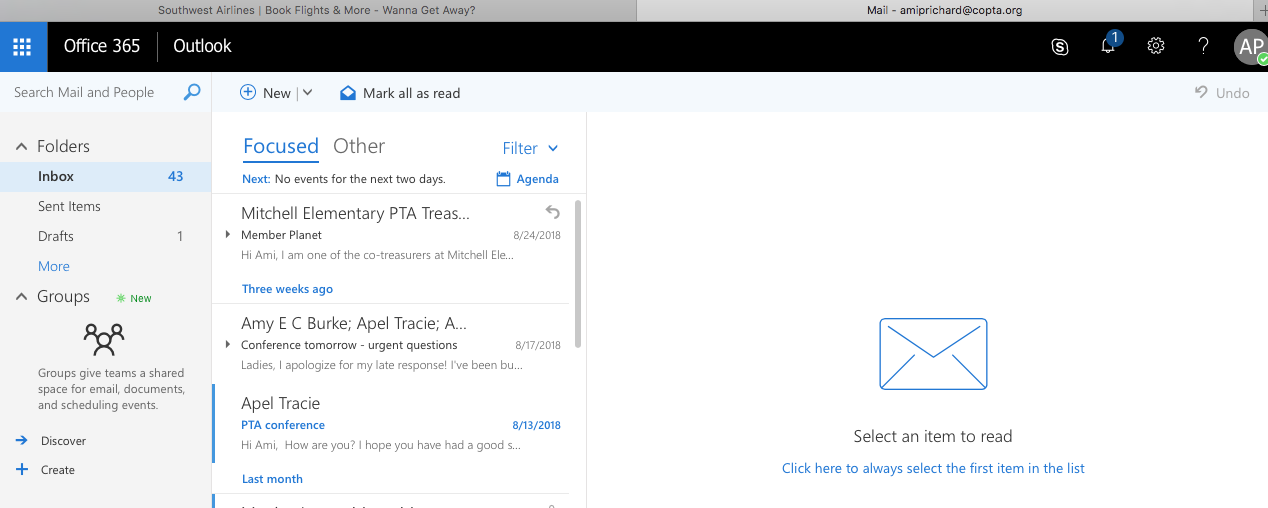Click the Agenda label
Viewport: 1268px width, 508px height.
pyautogui.click(x=538, y=179)
